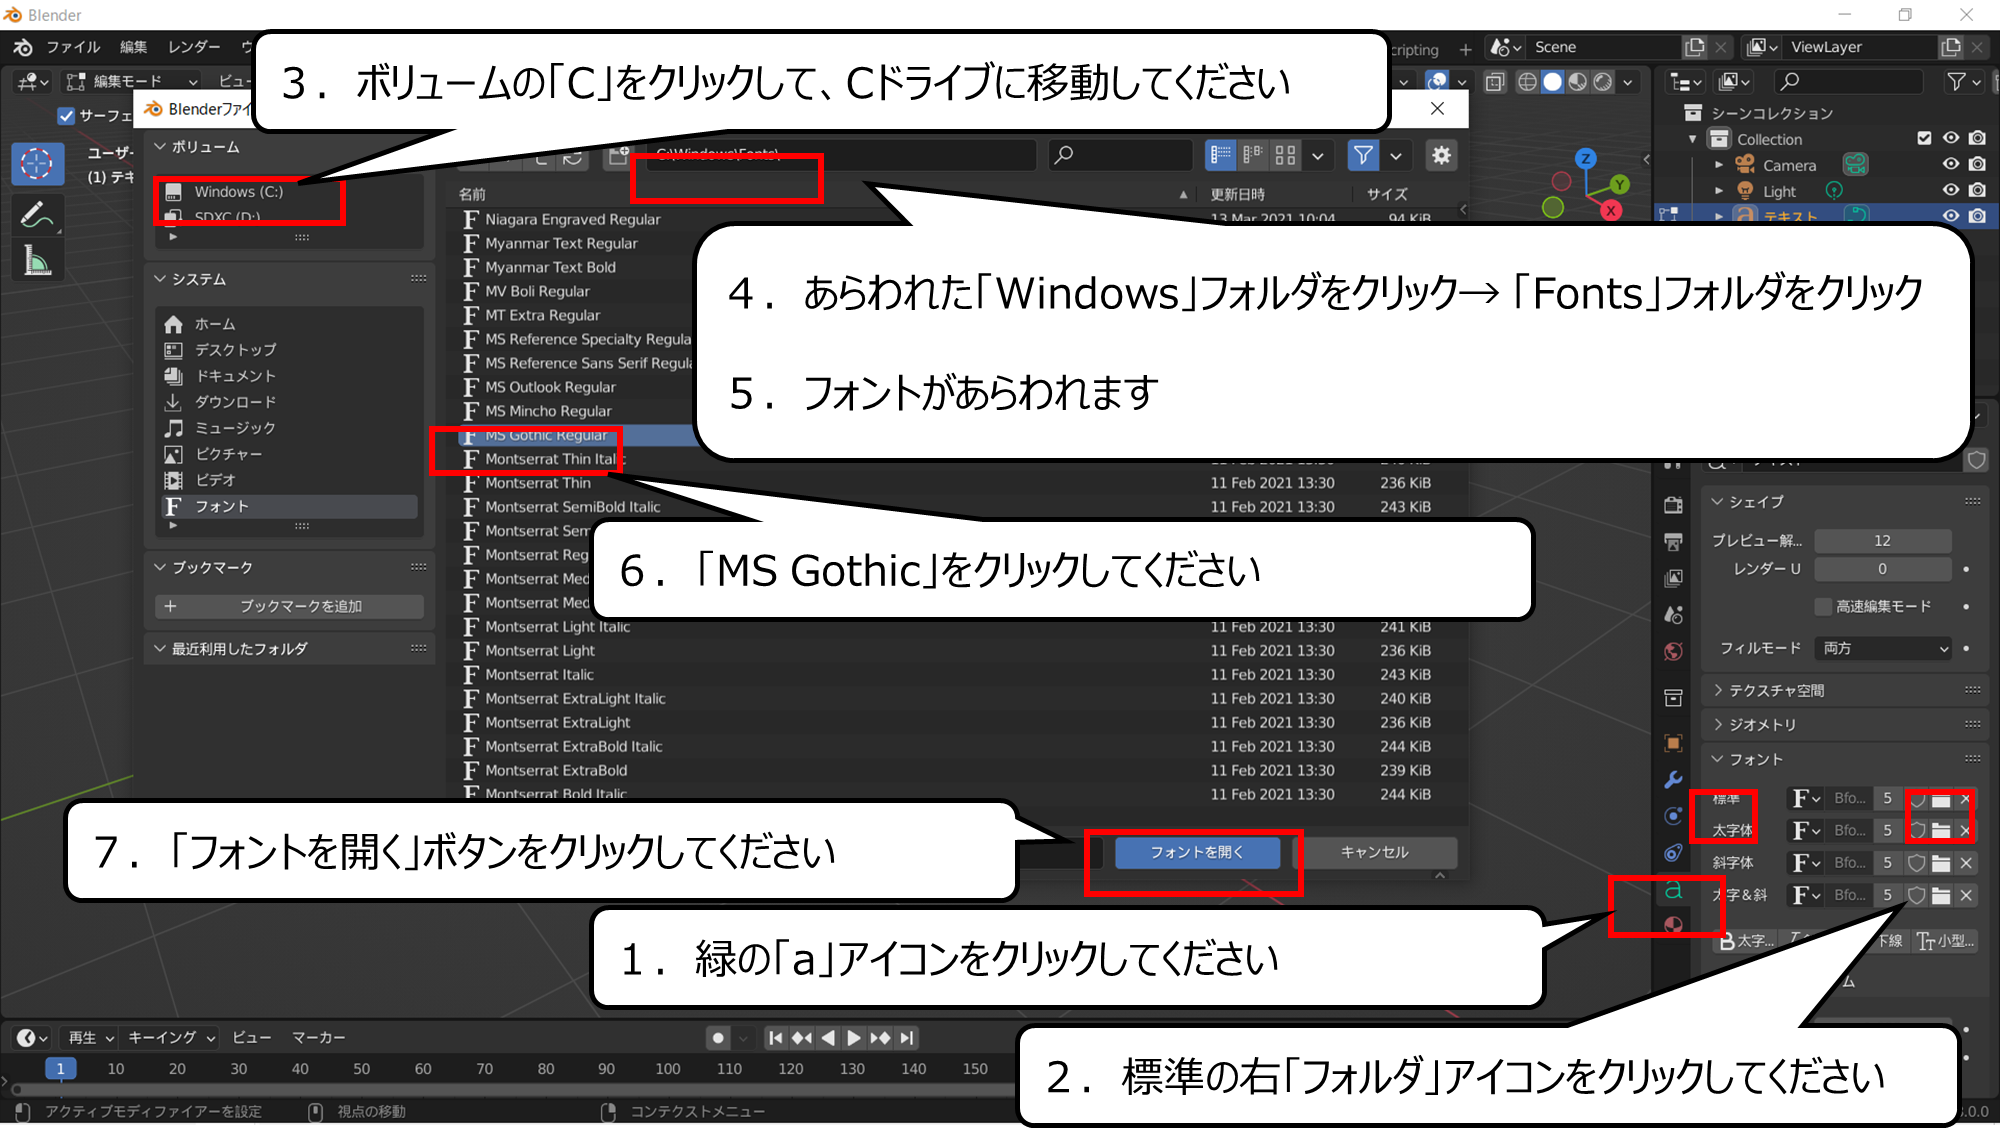Open the 編集 menu

coord(133,47)
